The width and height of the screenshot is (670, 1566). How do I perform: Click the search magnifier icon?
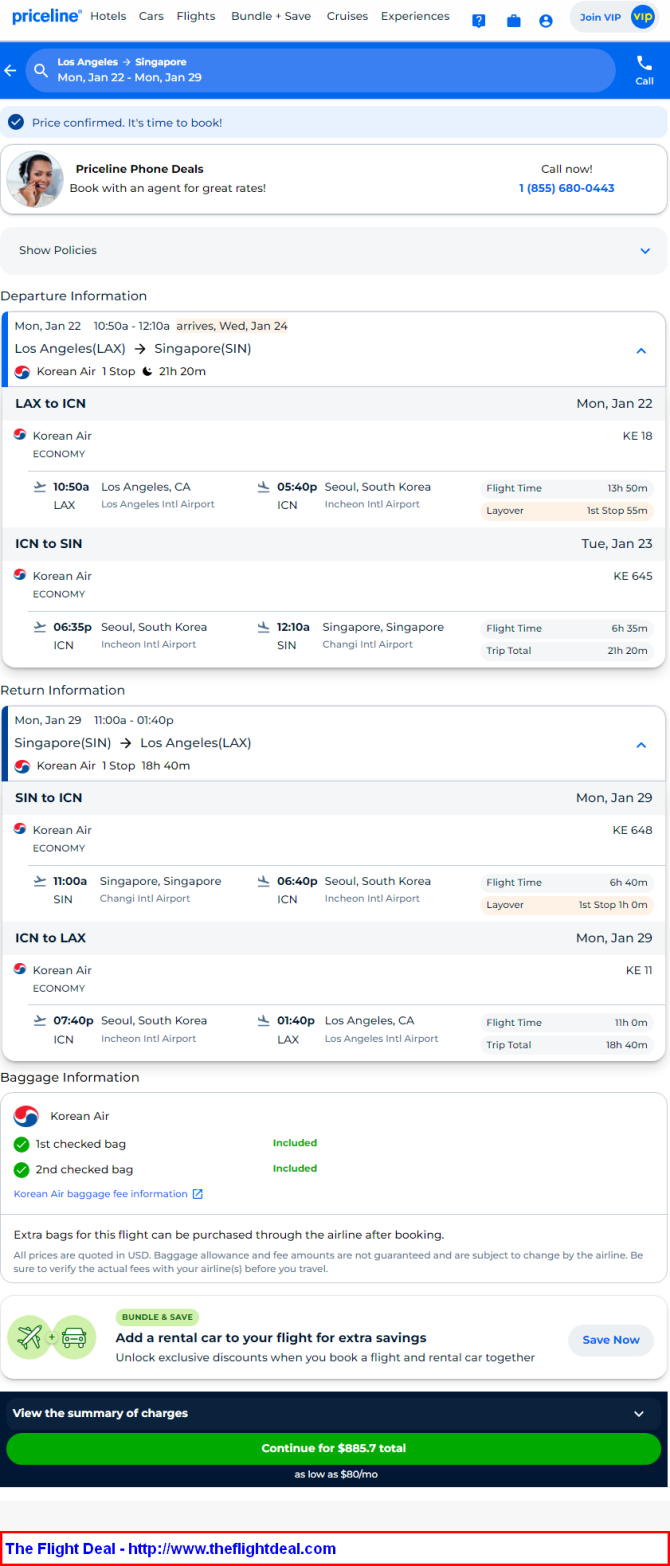pyautogui.click(x=41, y=70)
